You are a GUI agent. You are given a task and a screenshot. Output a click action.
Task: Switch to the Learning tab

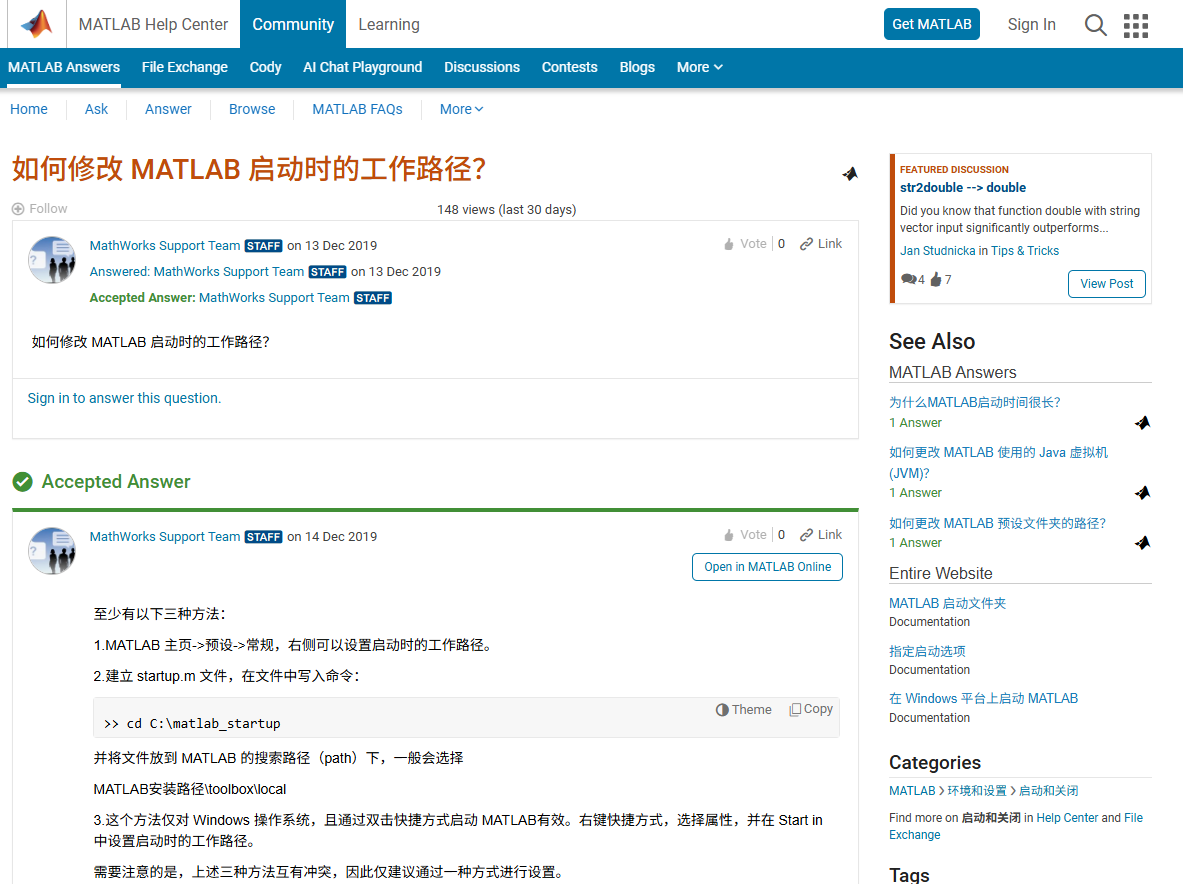pos(389,25)
